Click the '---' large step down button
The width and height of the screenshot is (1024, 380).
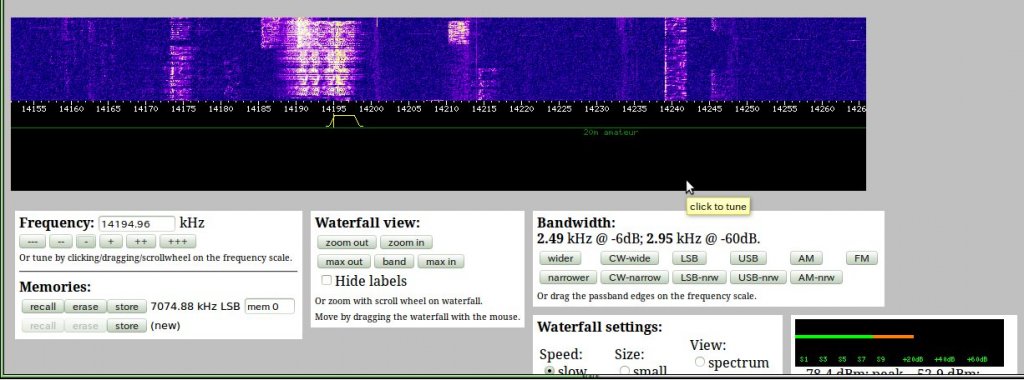33,242
